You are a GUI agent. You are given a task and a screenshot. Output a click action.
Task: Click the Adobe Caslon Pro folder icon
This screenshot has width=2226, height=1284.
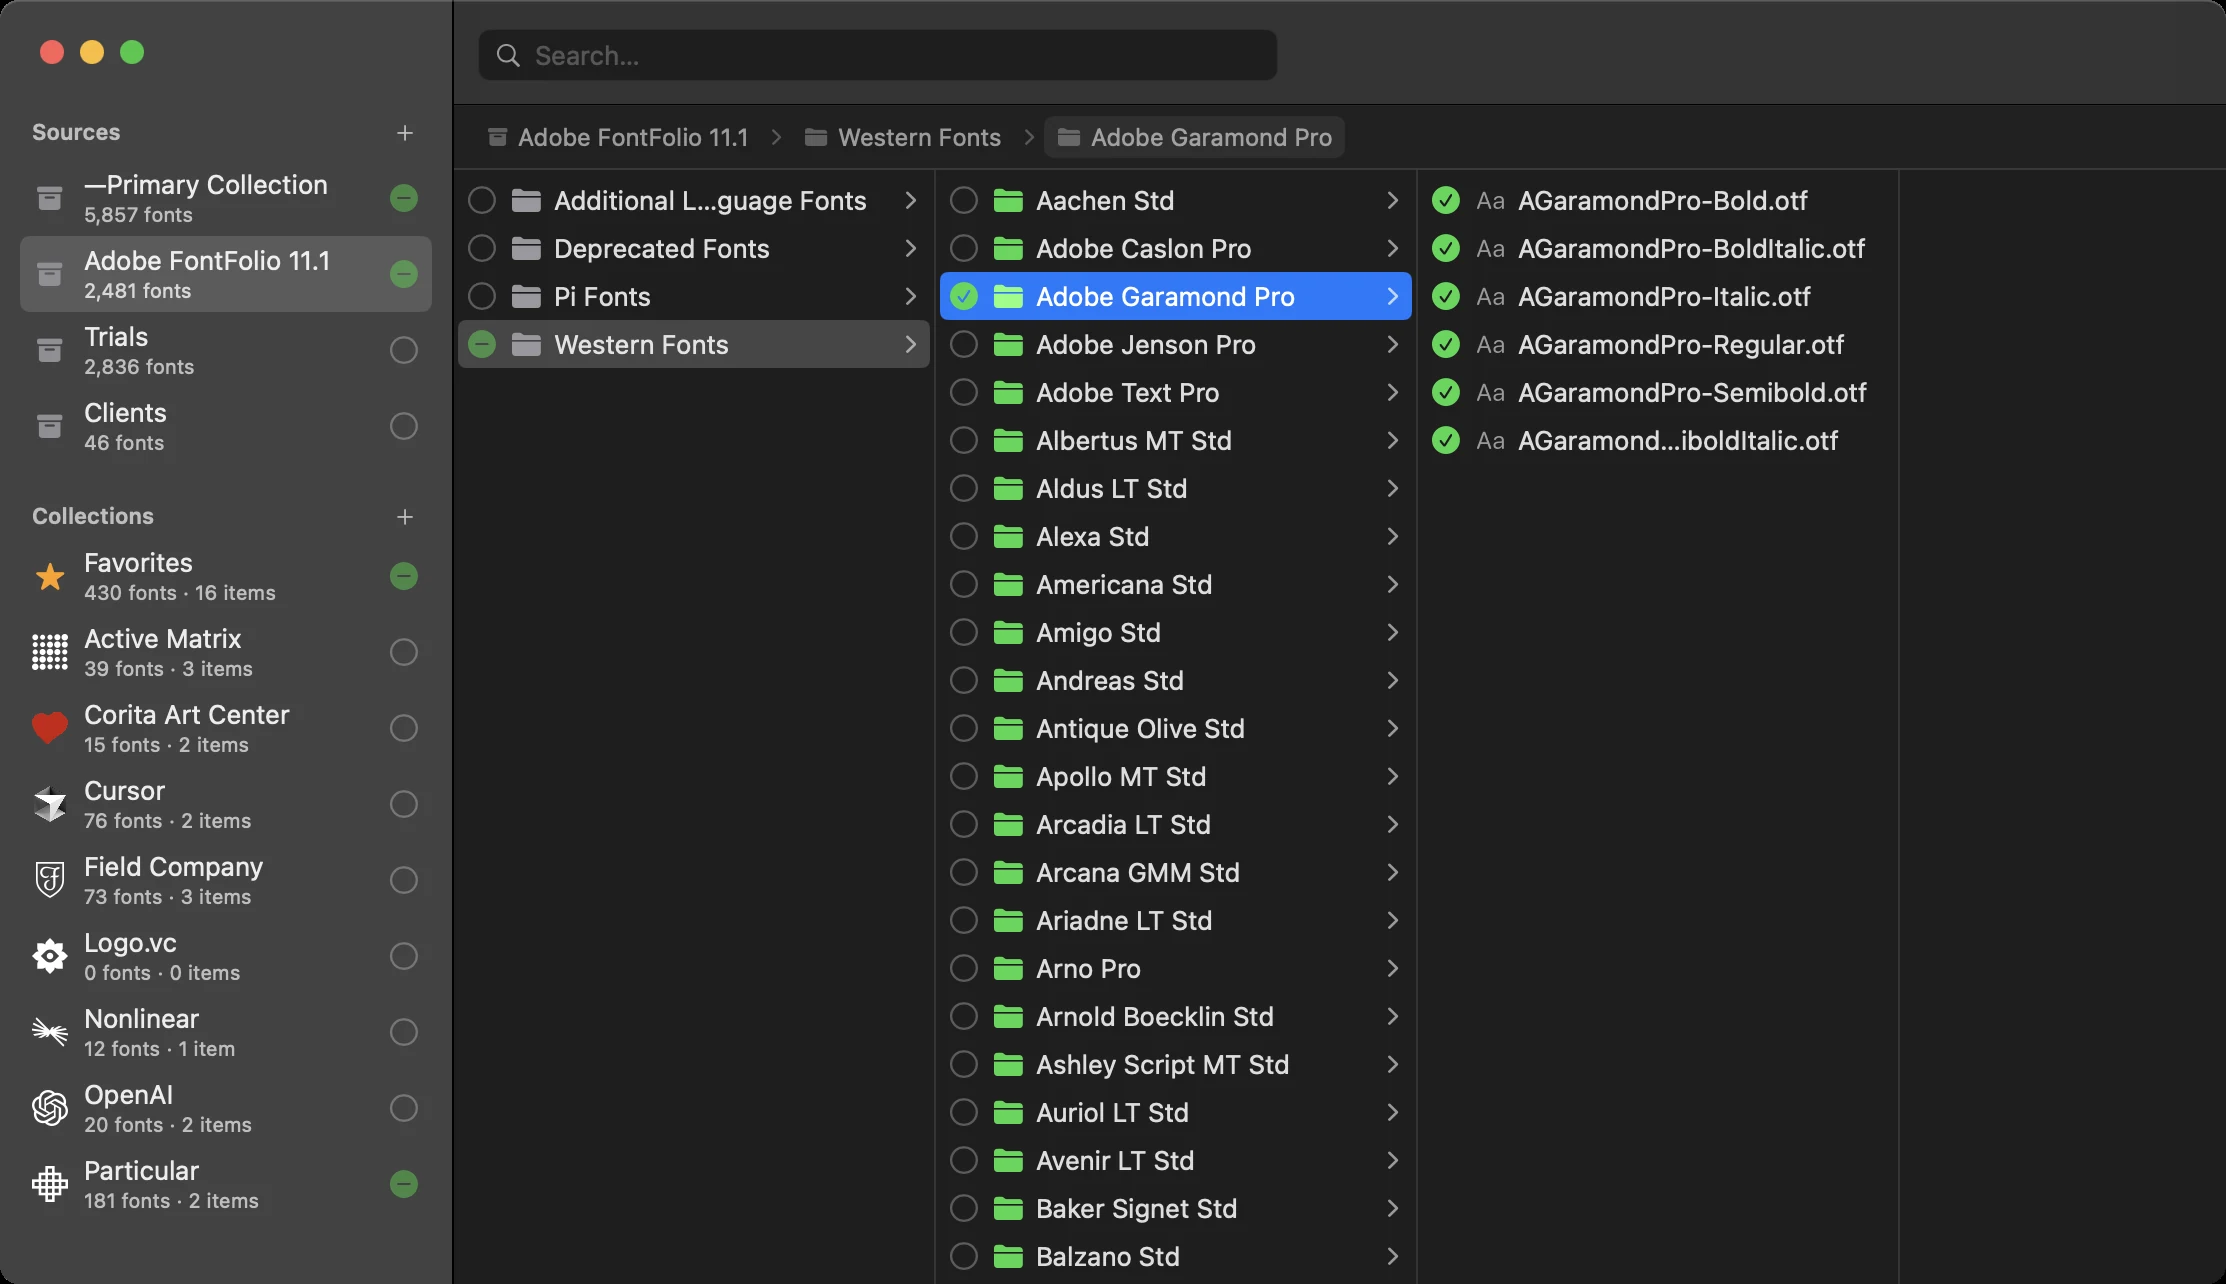pyautogui.click(x=1008, y=249)
